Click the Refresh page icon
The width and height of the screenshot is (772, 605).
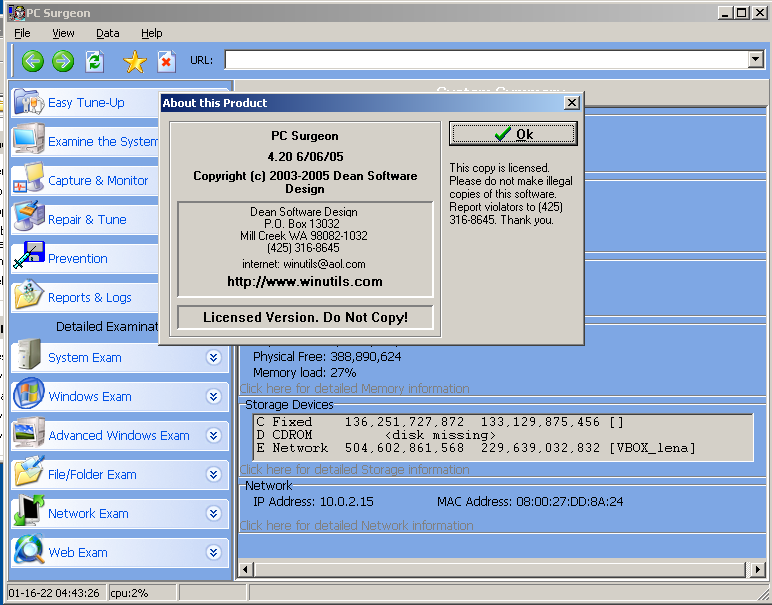(95, 62)
